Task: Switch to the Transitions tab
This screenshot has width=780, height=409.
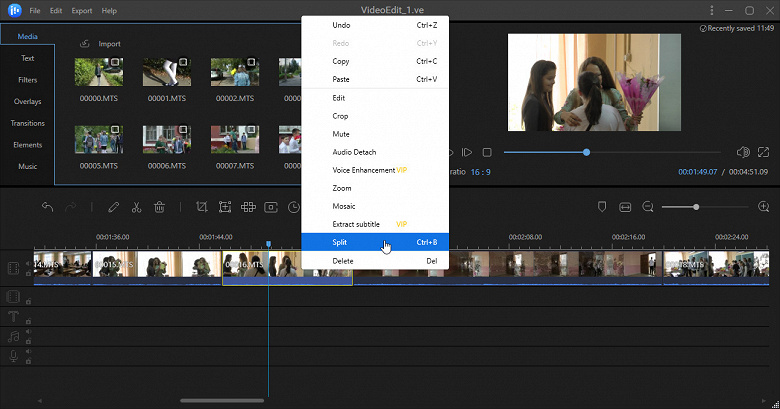Action: (28, 123)
